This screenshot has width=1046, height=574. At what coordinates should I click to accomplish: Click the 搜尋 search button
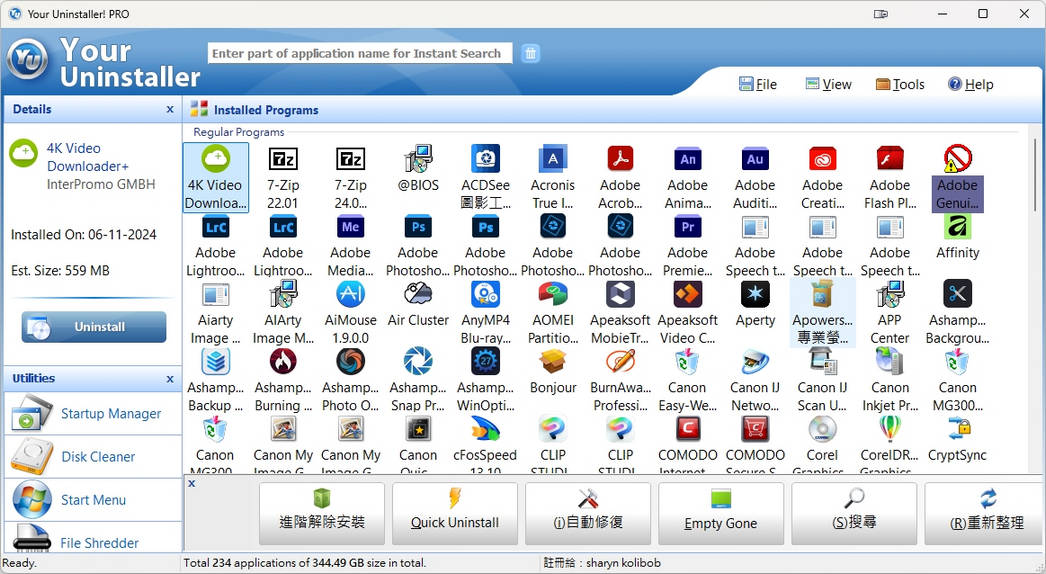854,513
